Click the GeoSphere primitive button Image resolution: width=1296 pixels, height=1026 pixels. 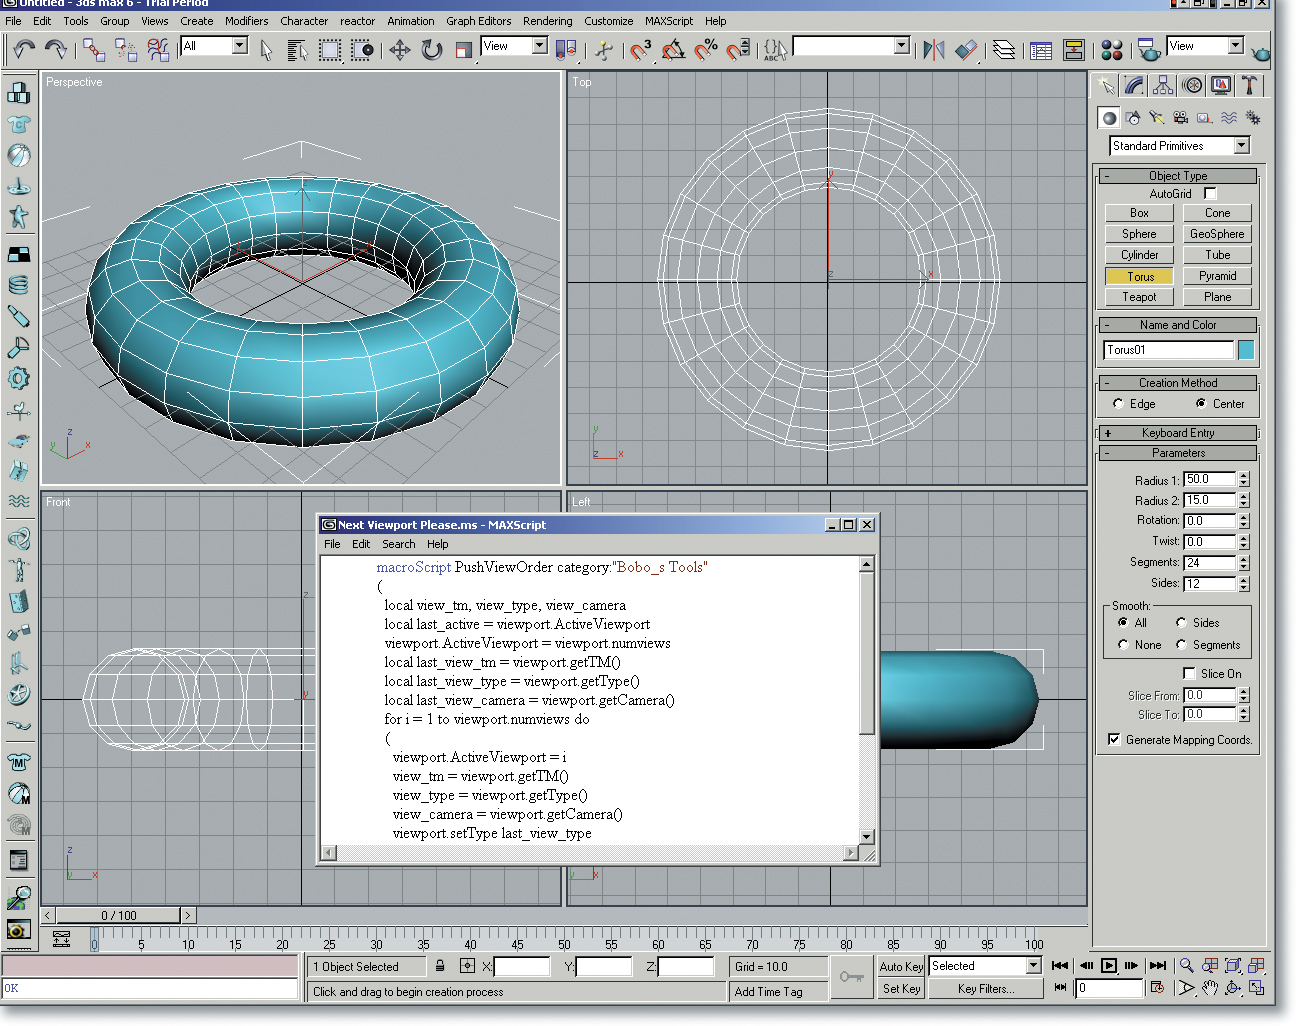pos(1217,234)
